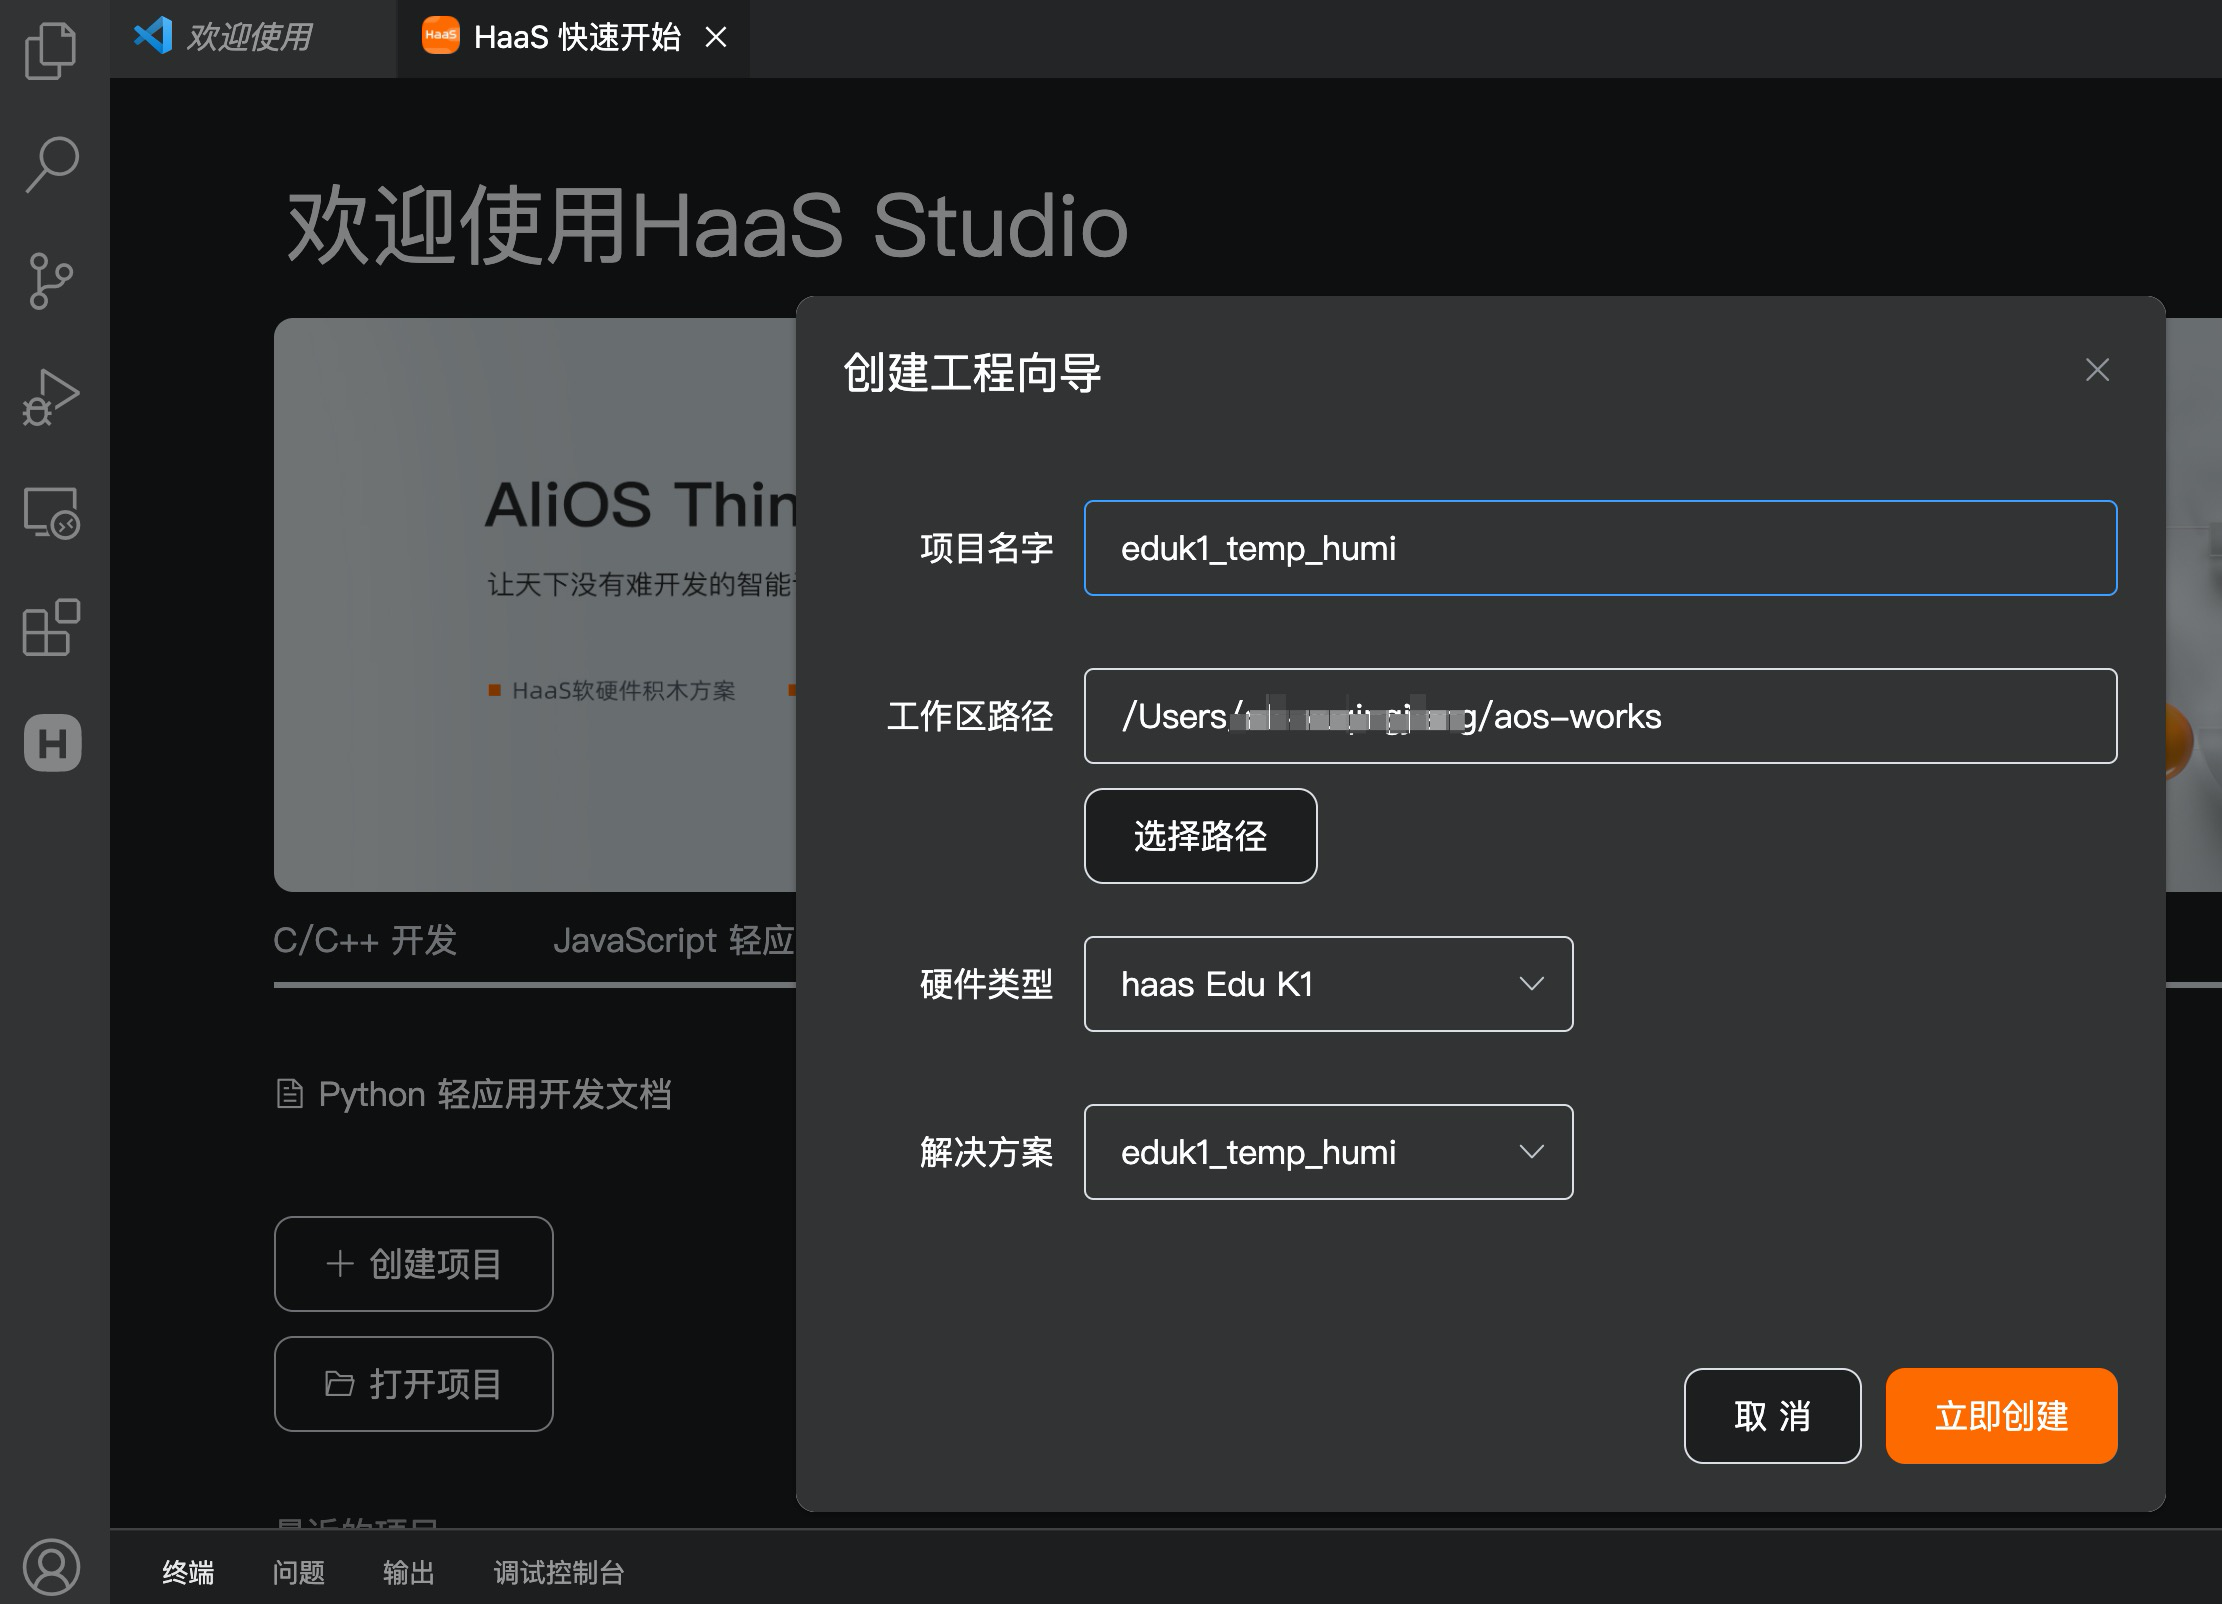Open the Remote Explorer icon in the sidebar
Screen dimensions: 2222x1604
tap(50, 515)
